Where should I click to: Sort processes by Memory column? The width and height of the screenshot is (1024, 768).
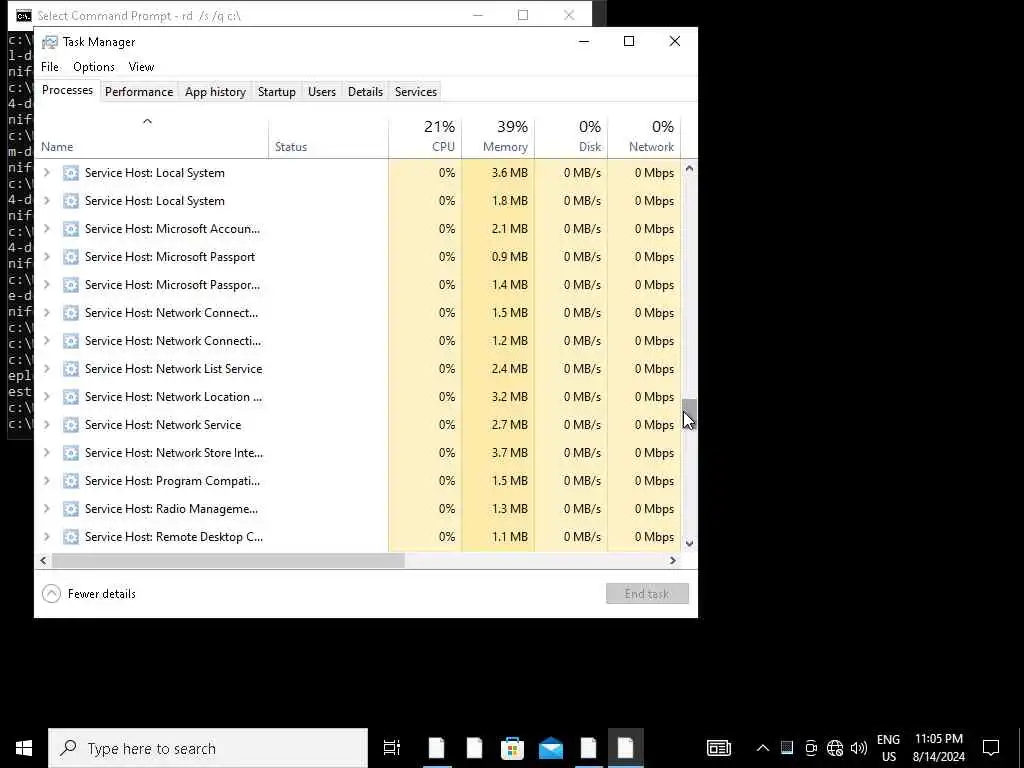click(498, 136)
